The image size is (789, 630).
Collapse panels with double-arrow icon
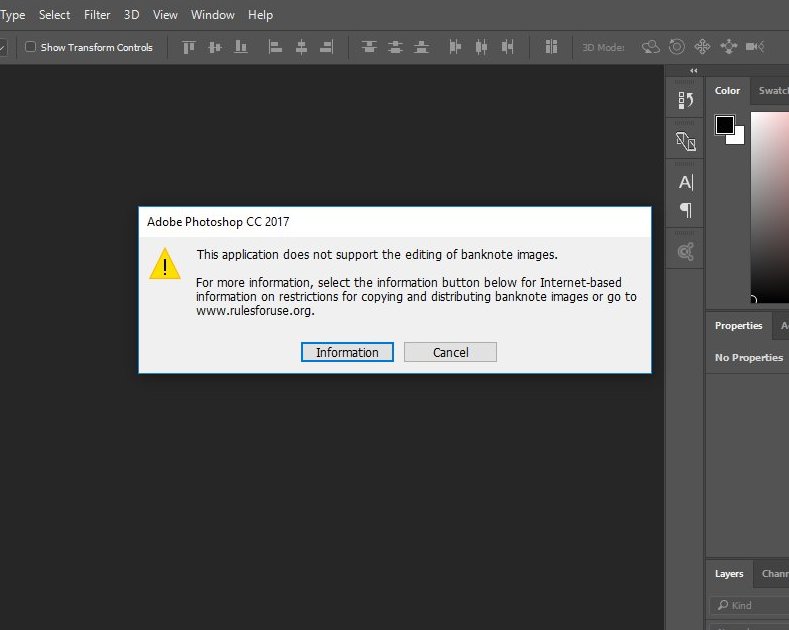pyautogui.click(x=694, y=70)
